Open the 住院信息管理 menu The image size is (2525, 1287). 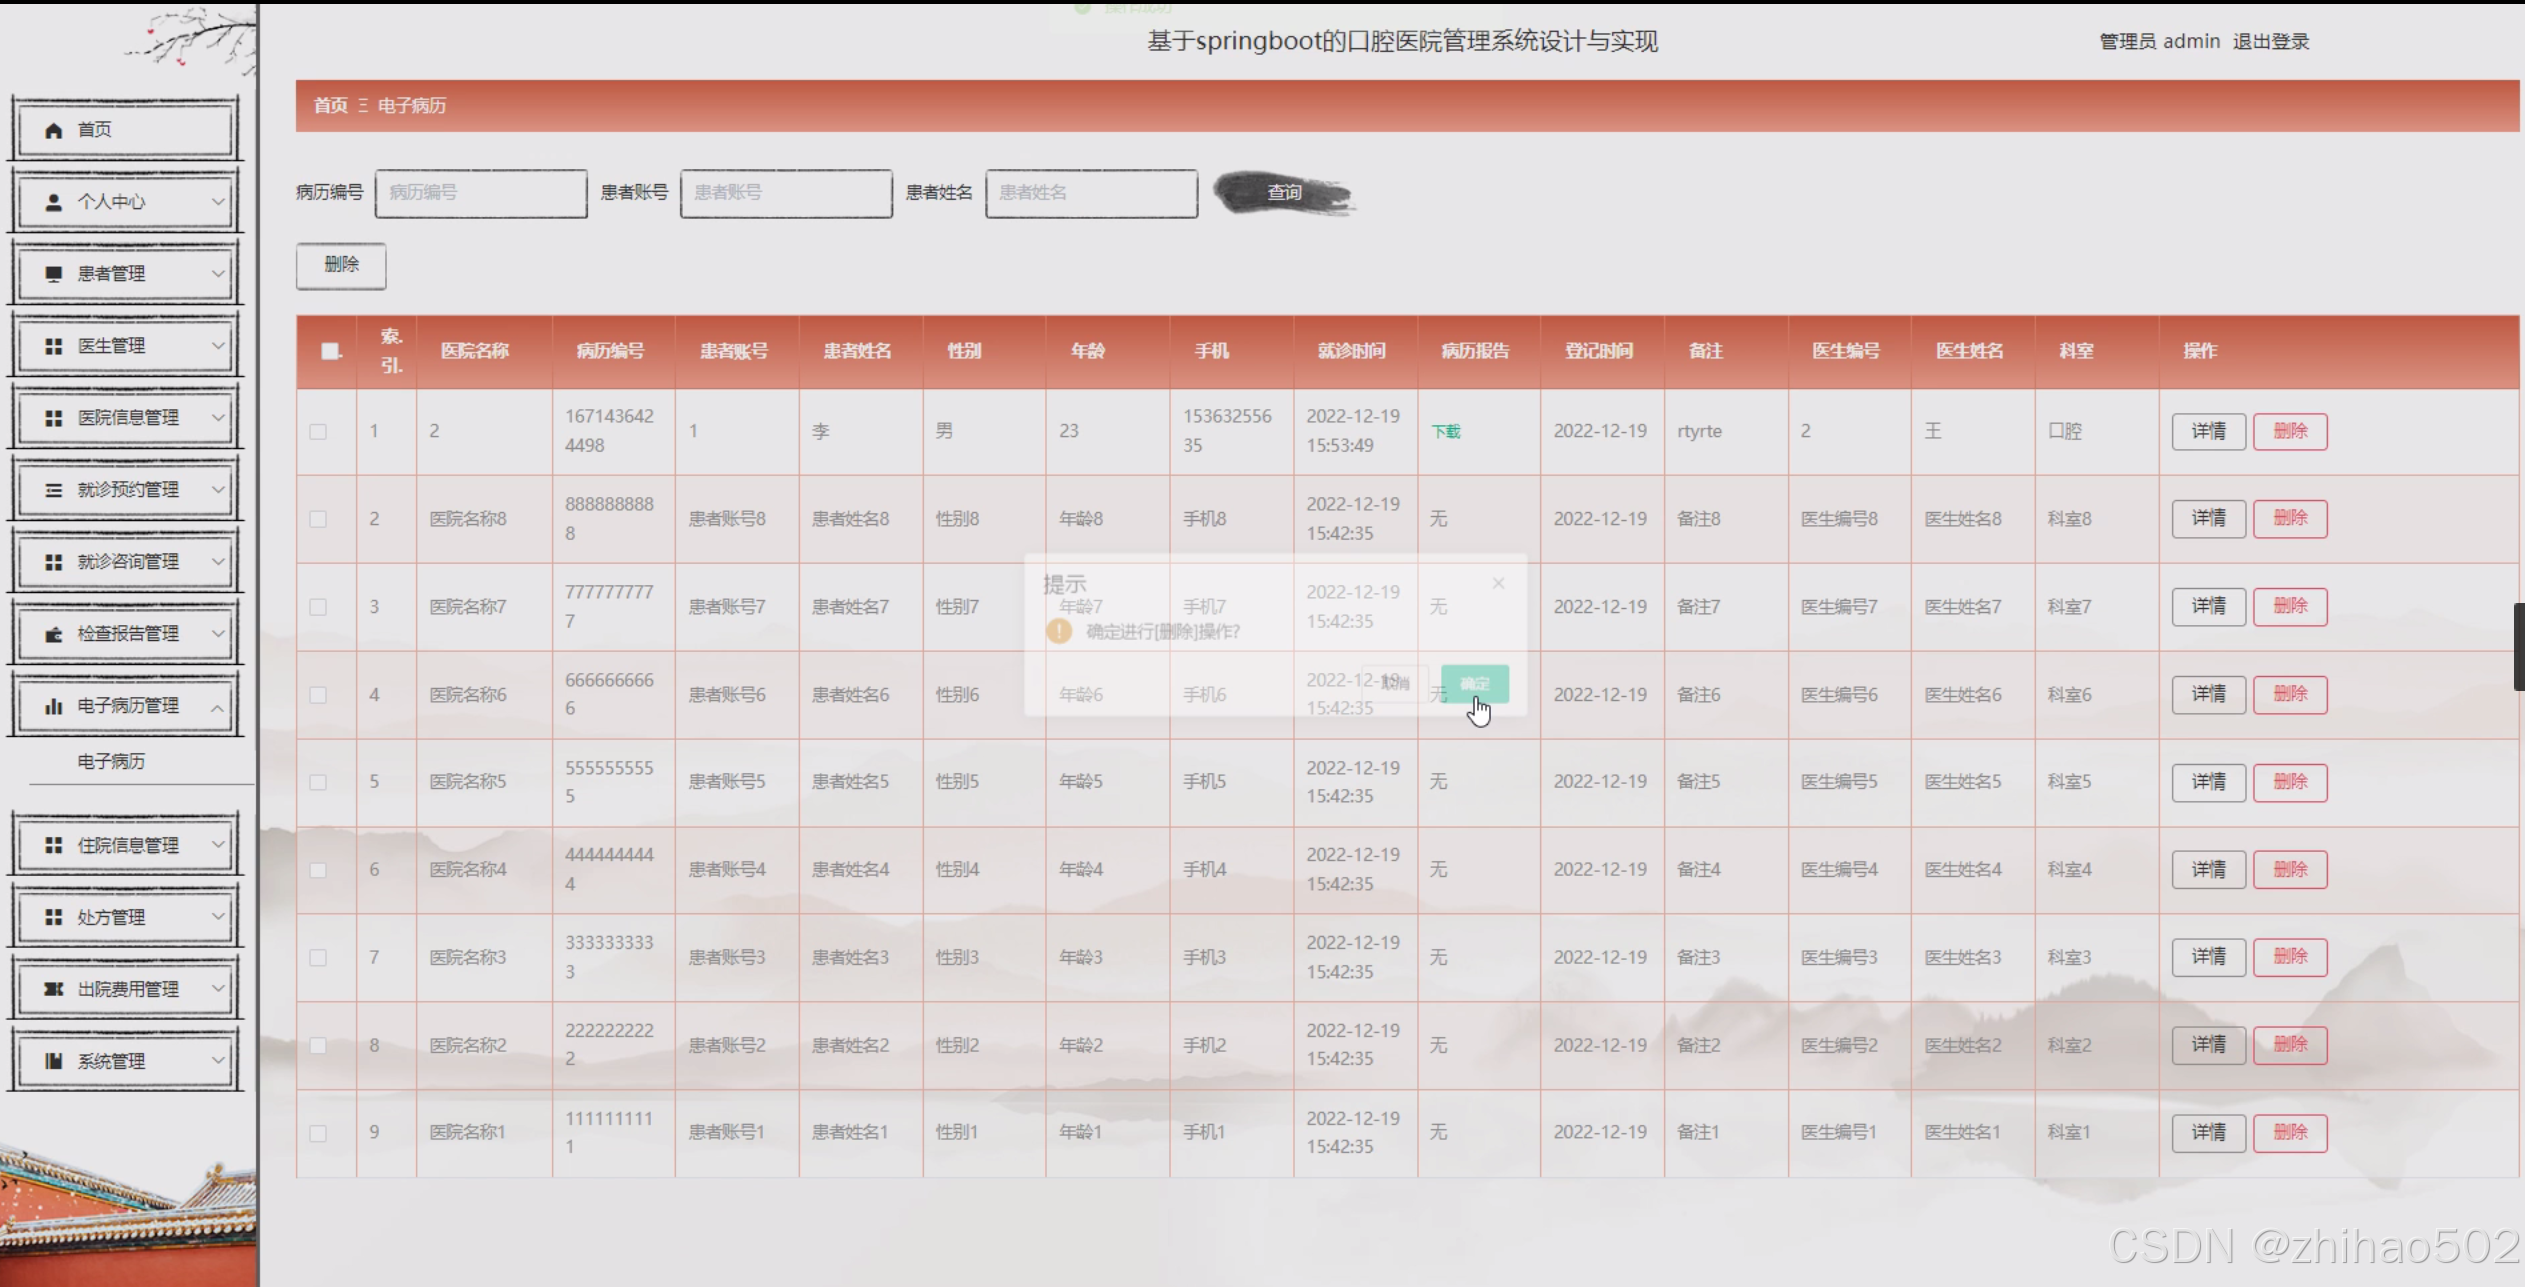pos(127,846)
